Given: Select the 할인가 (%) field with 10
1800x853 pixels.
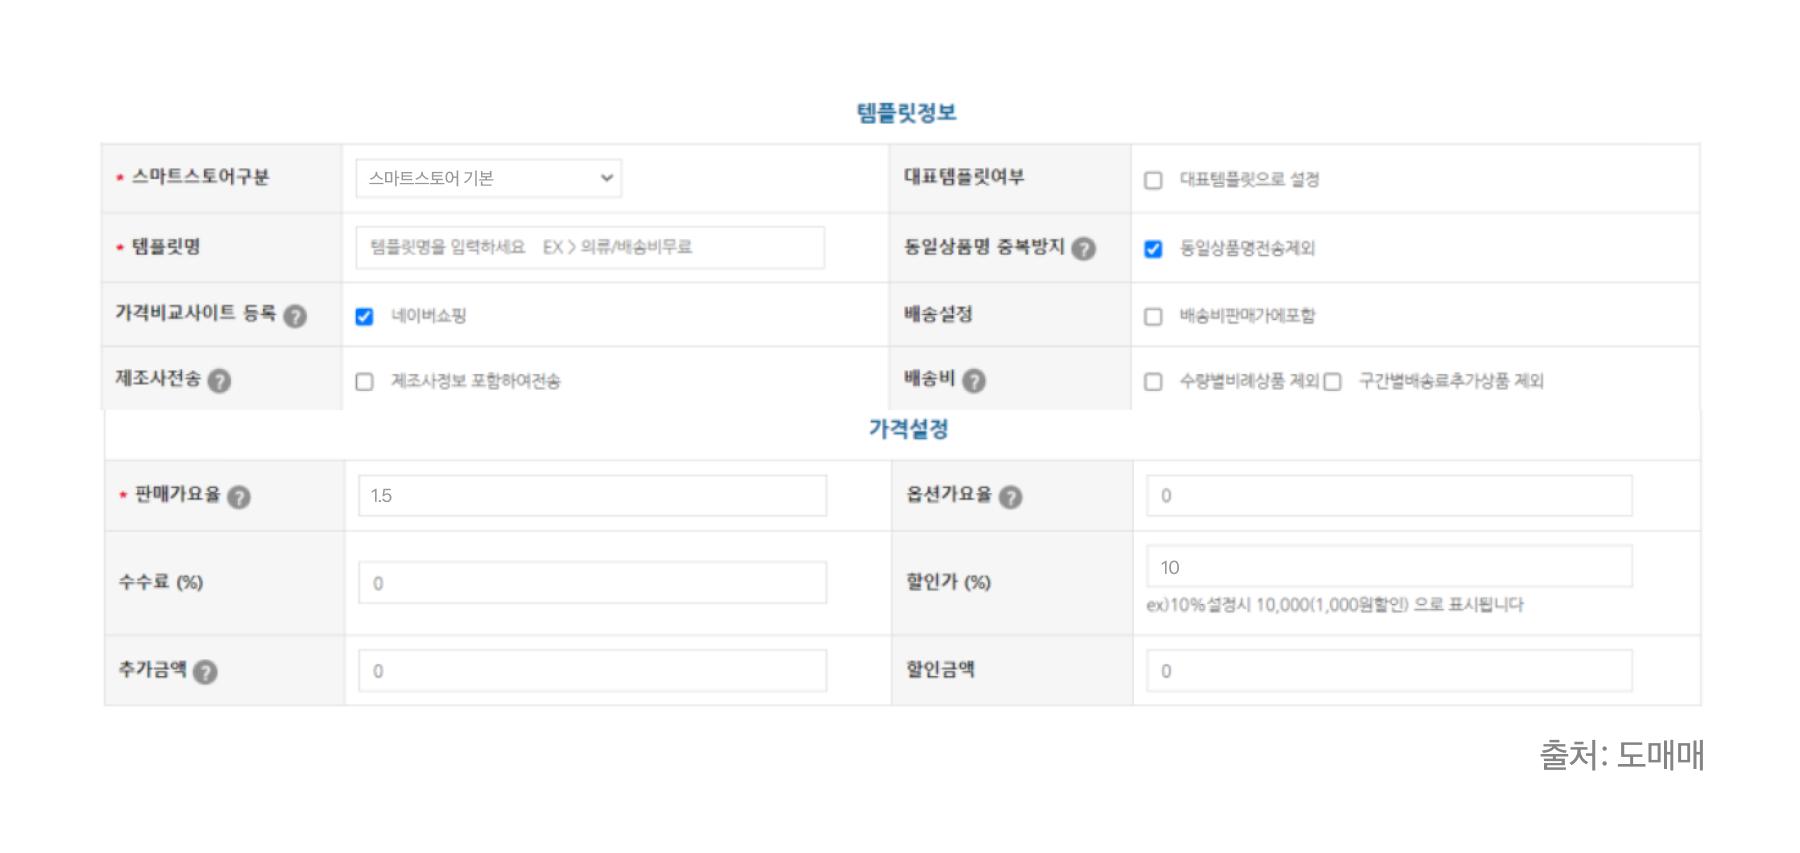Looking at the screenshot, I should click(1389, 567).
